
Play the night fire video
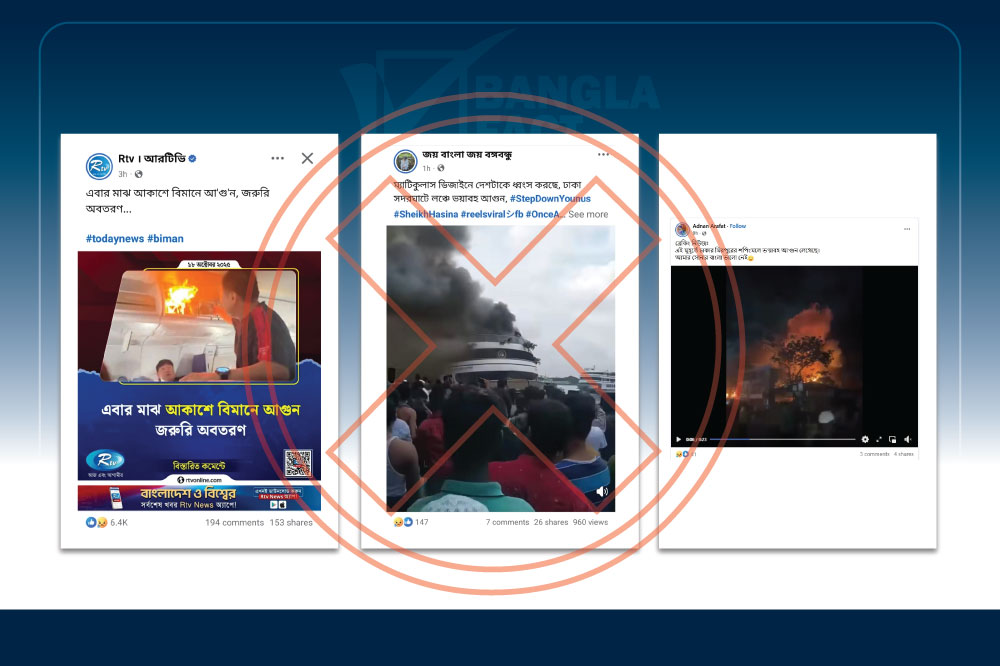[679, 439]
